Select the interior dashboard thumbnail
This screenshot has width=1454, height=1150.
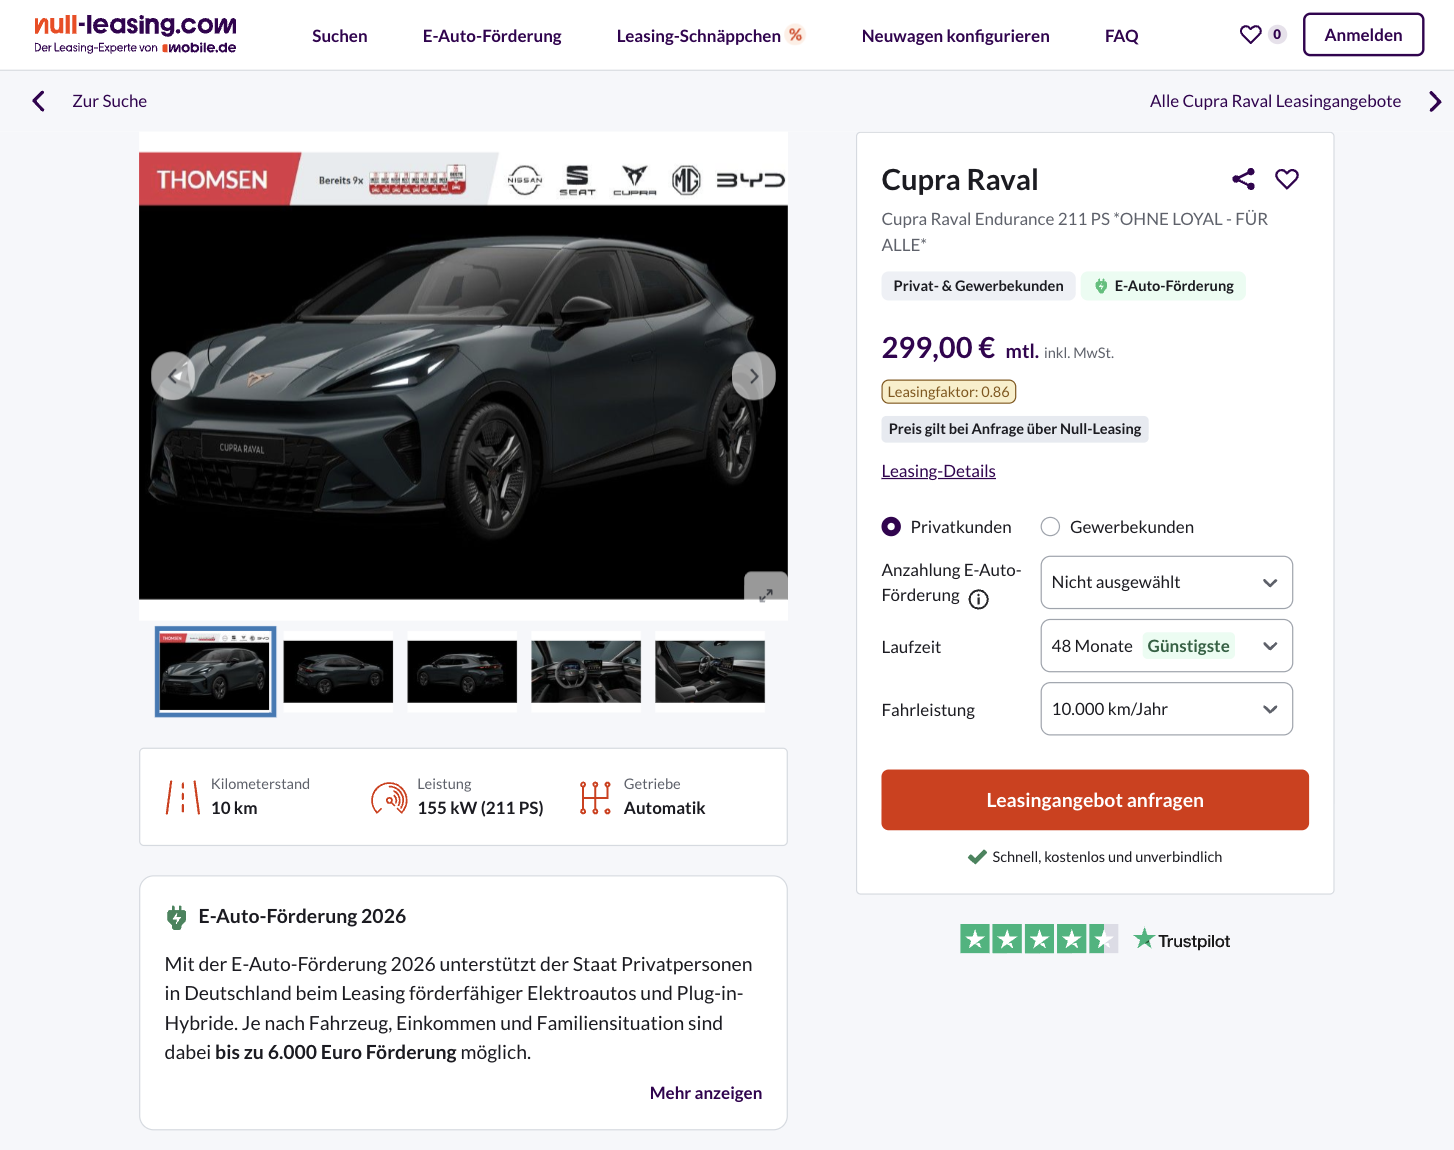[586, 671]
